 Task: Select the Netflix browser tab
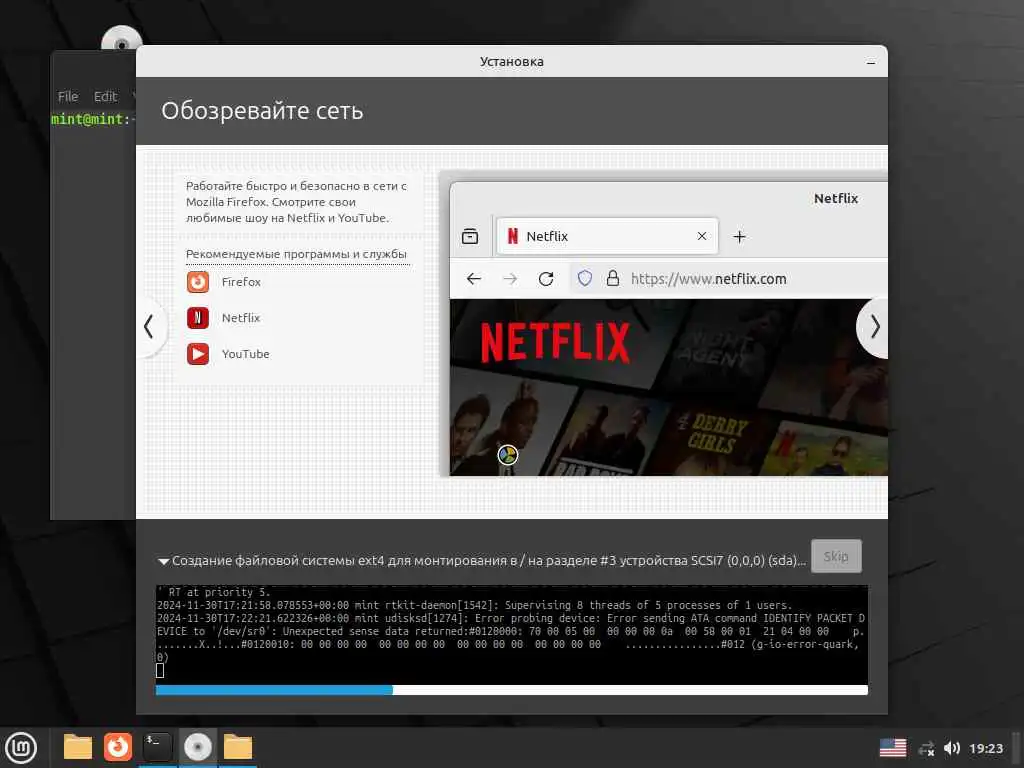point(607,236)
